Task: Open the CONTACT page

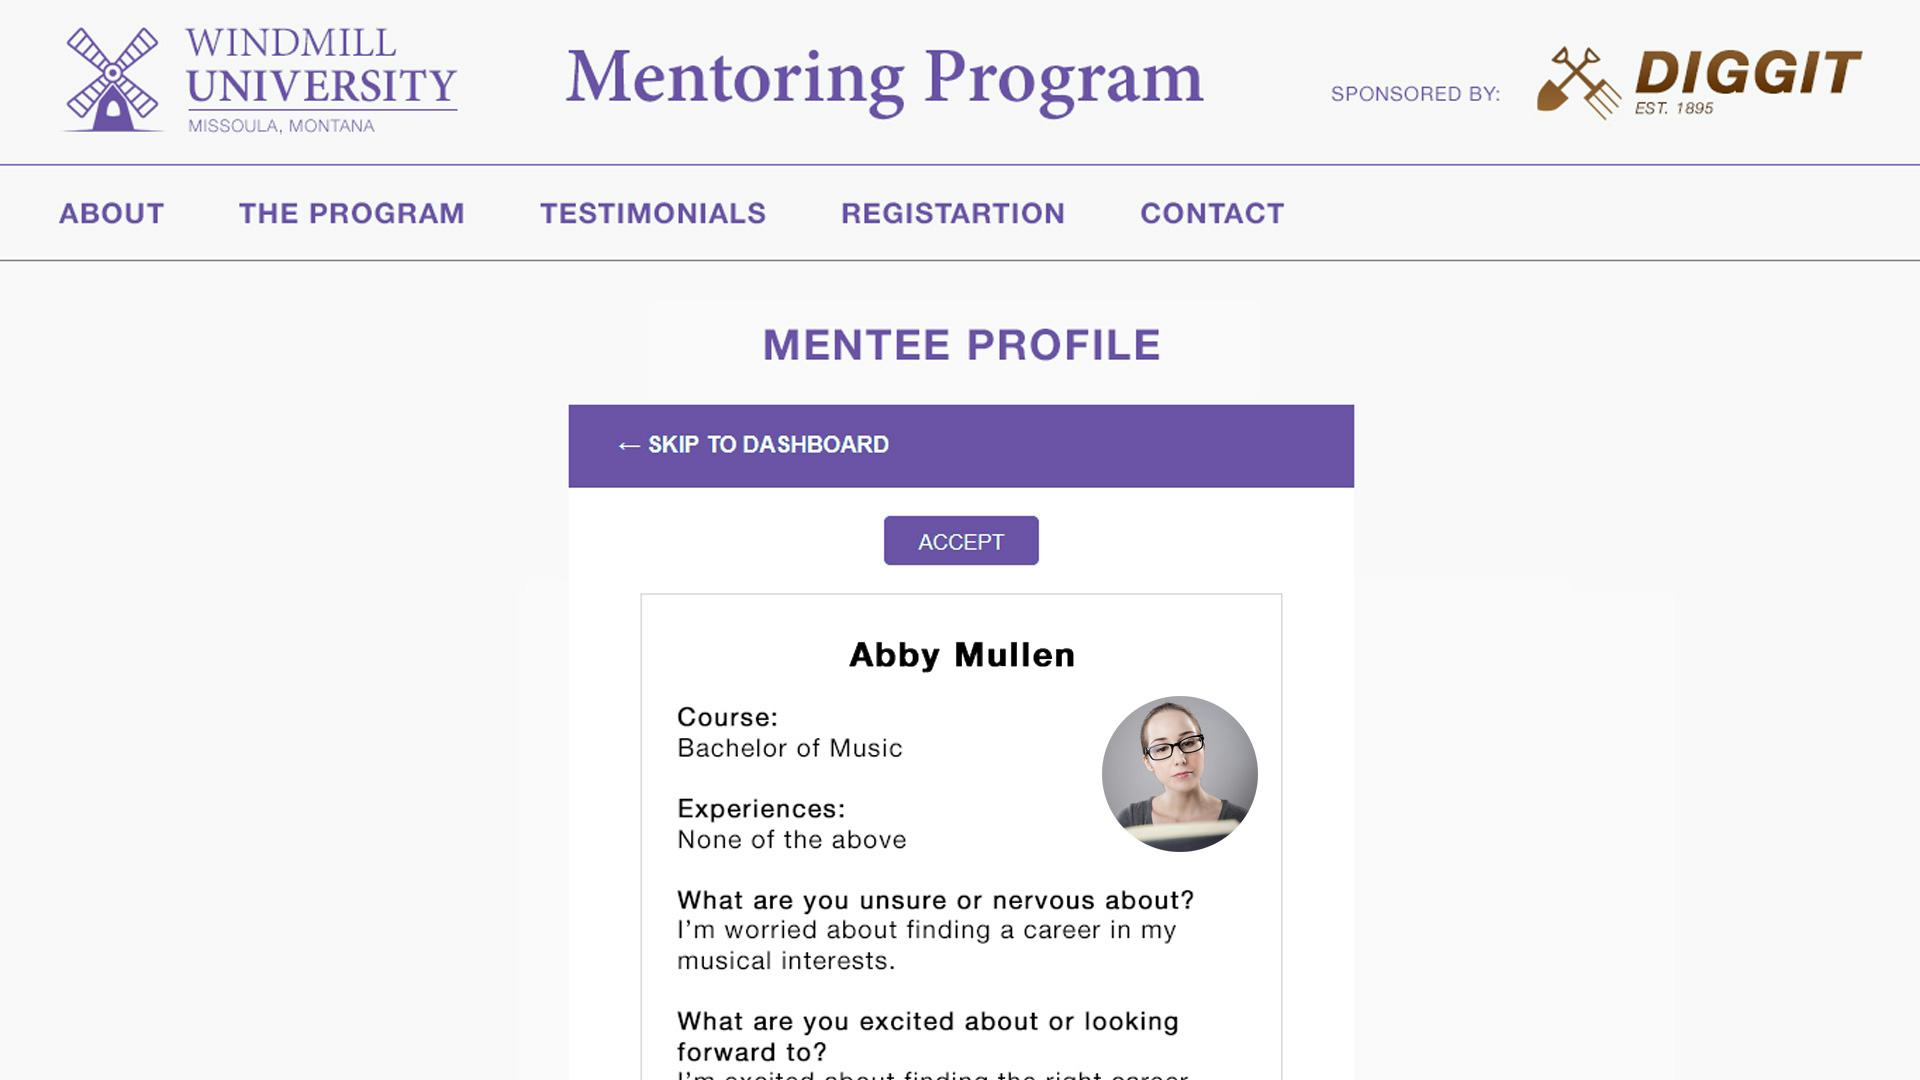Action: point(1212,213)
